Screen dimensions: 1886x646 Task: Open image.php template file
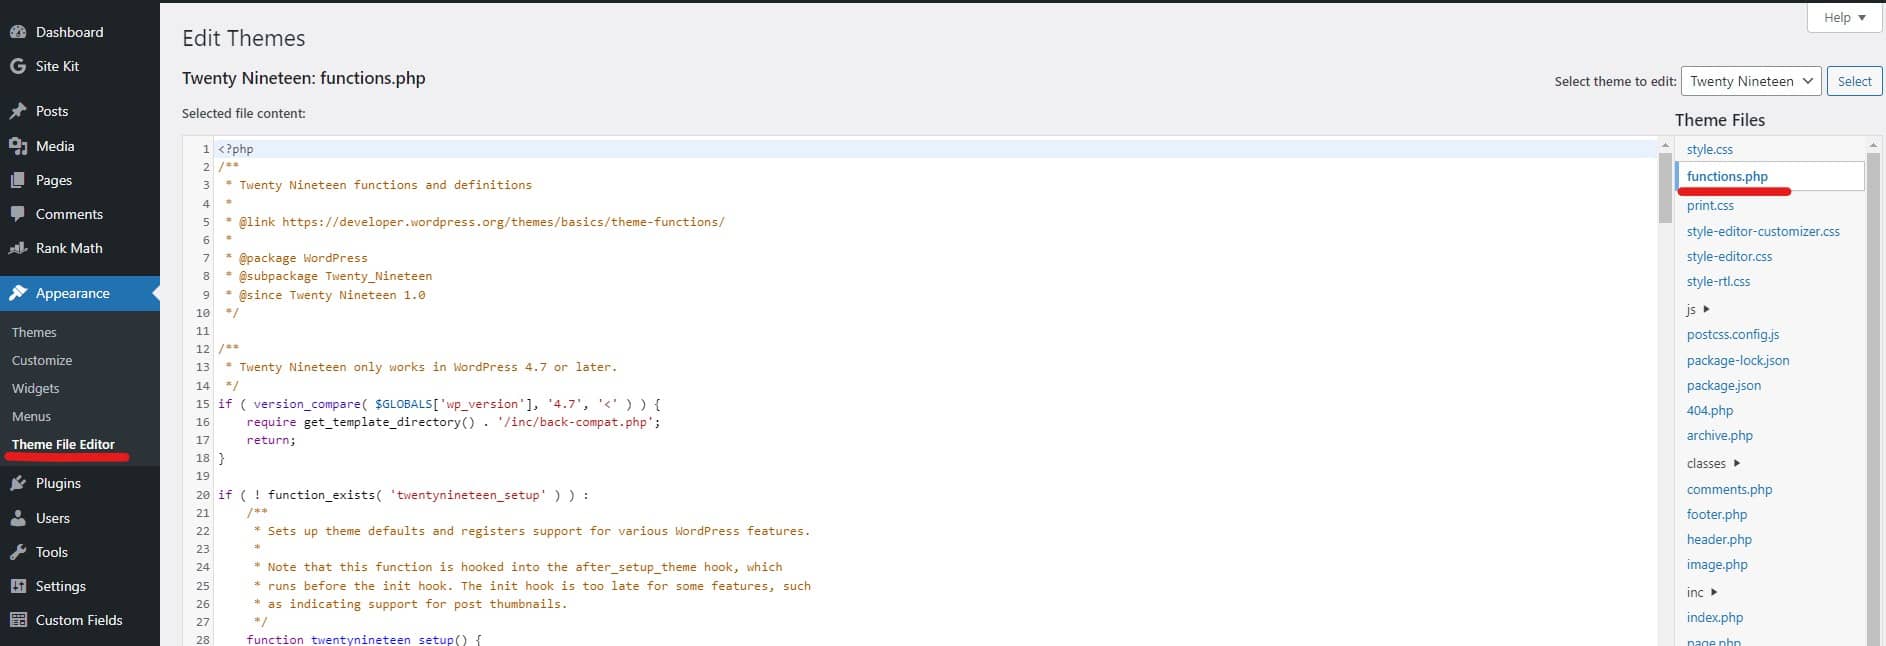point(1717,564)
